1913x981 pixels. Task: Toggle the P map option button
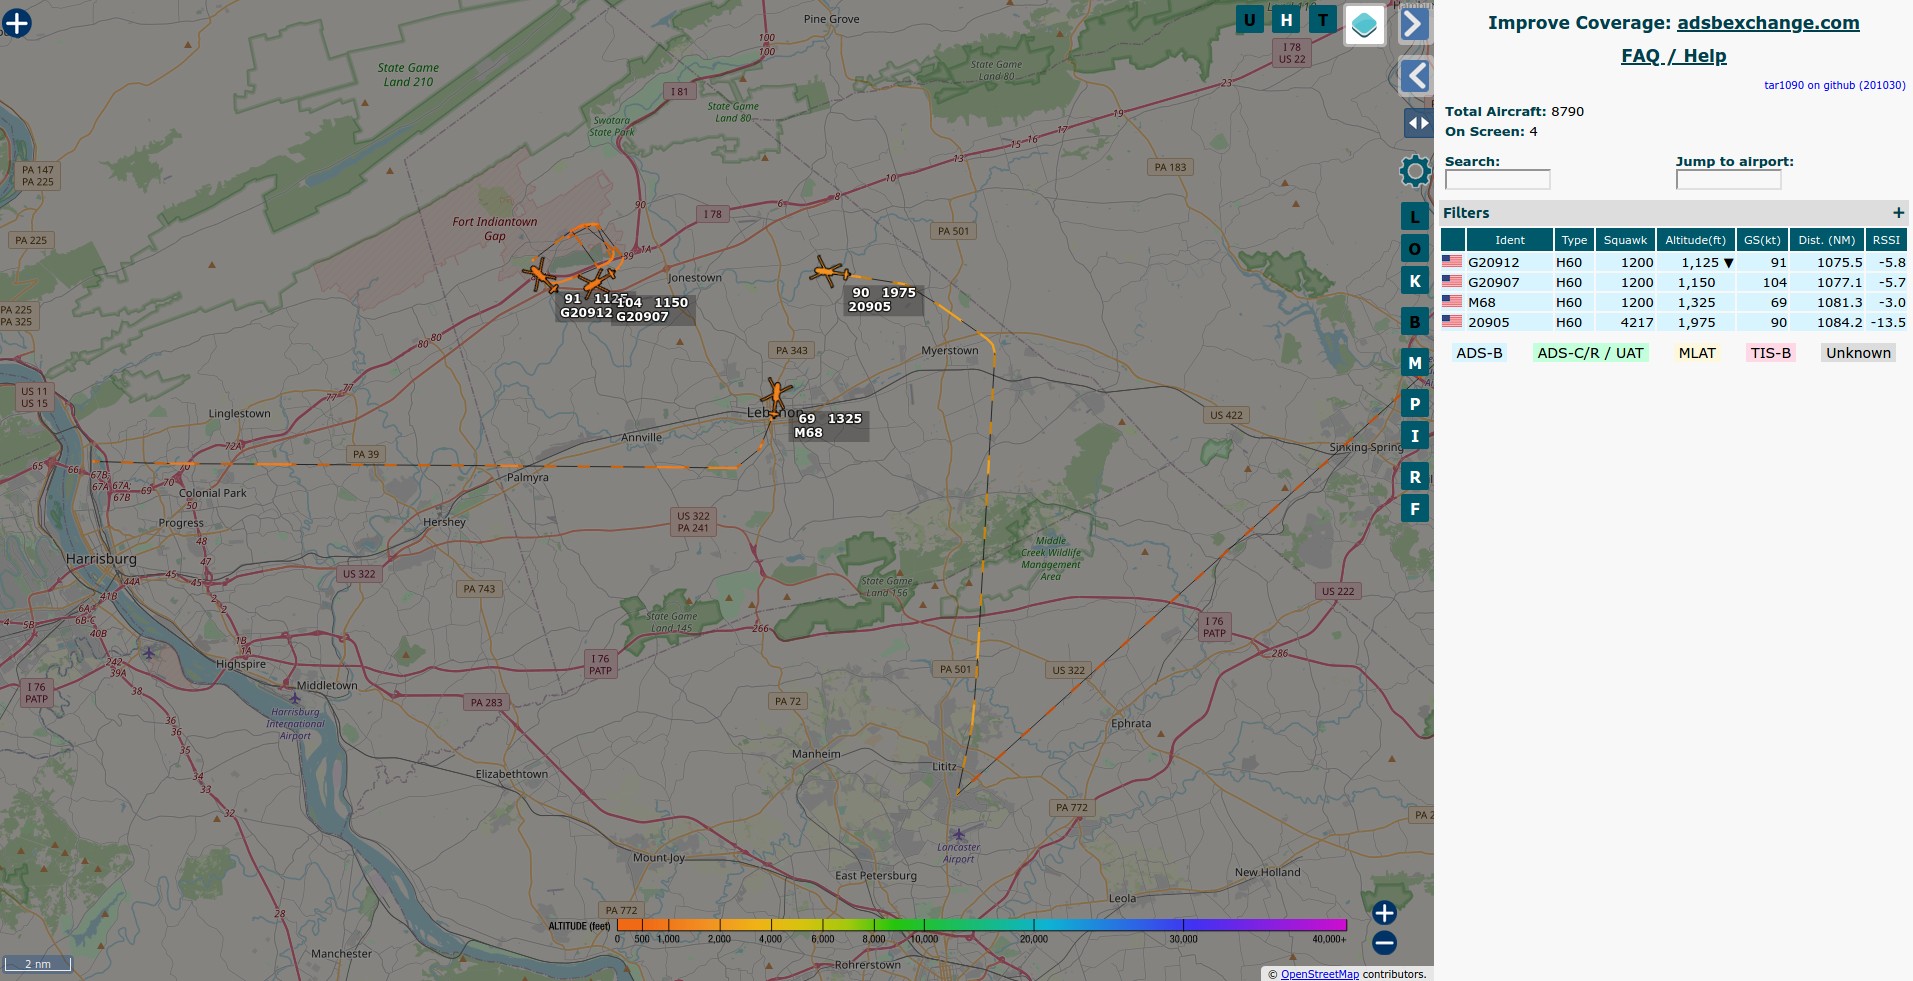[x=1414, y=404]
